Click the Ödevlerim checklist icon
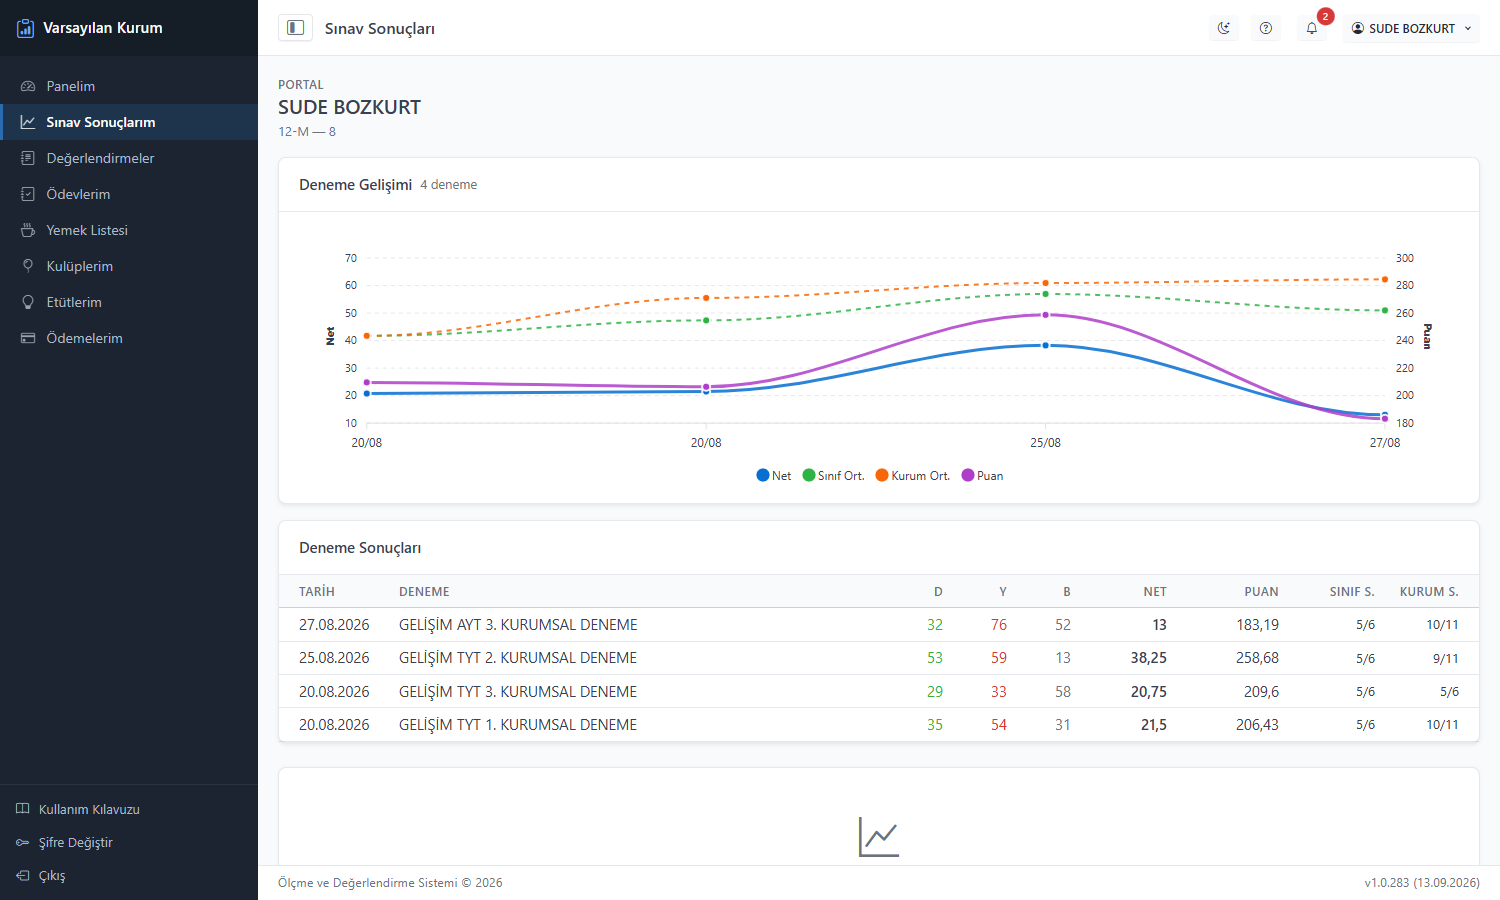 point(28,194)
